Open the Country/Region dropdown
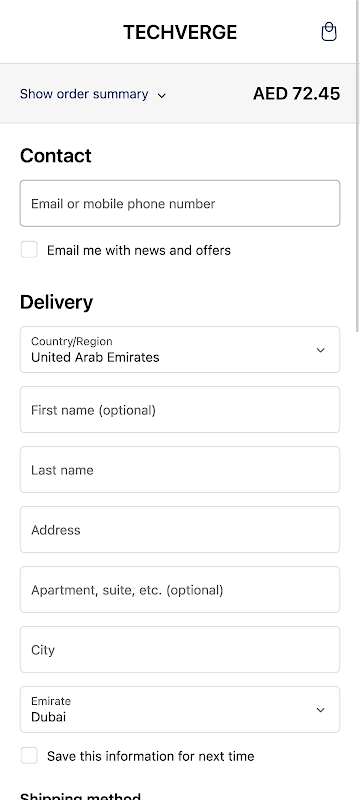 coord(180,349)
